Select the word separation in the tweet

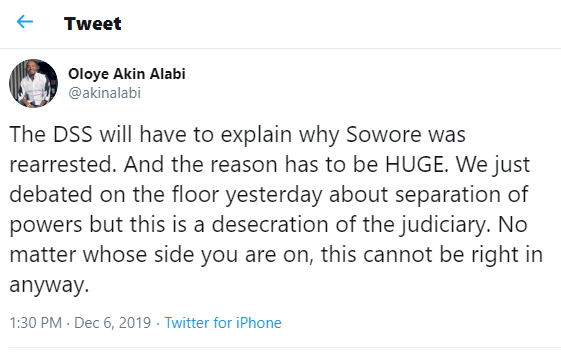pyautogui.click(x=449, y=195)
